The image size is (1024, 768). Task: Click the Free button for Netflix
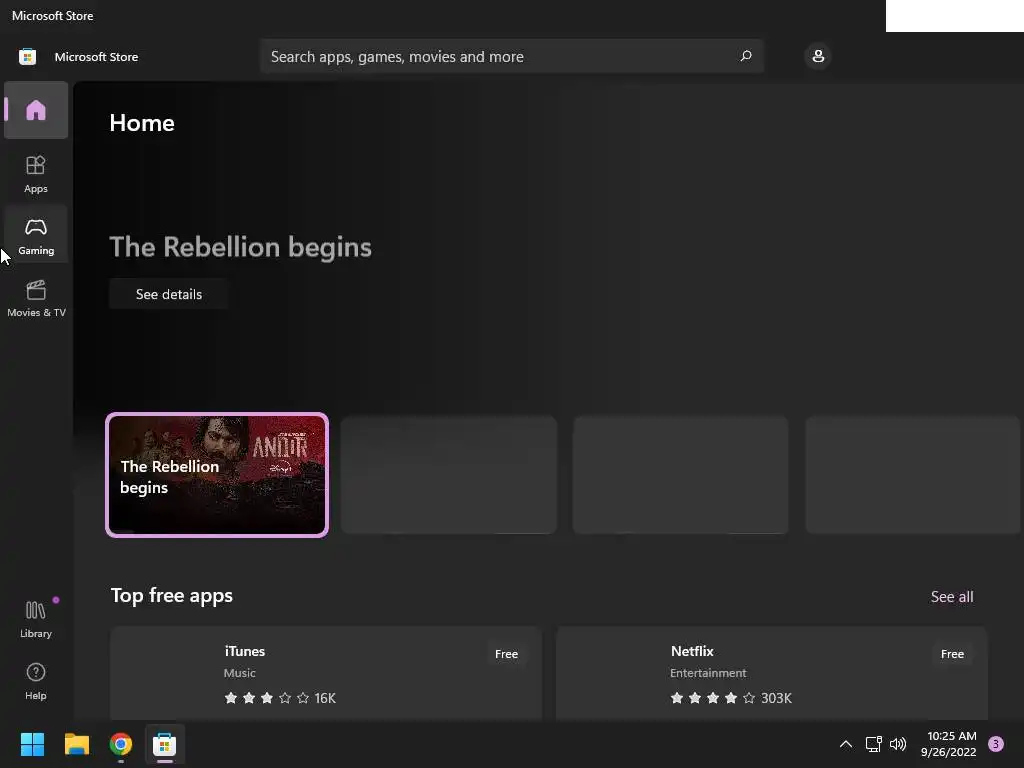pyautogui.click(x=952, y=654)
